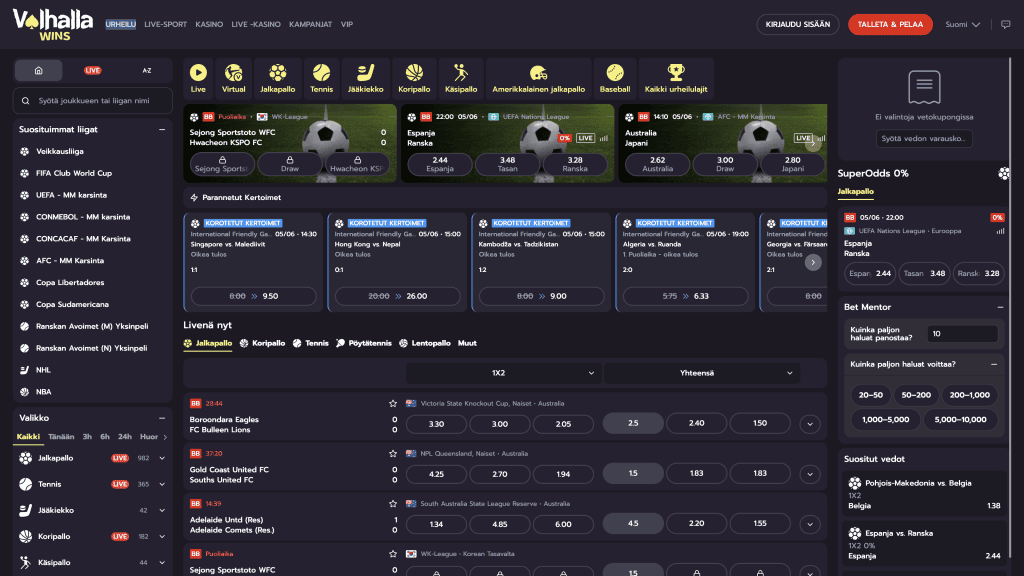This screenshot has height=576, width=1024.
Task: Switch to Pöytätennis live tab
Action: click(x=364, y=343)
